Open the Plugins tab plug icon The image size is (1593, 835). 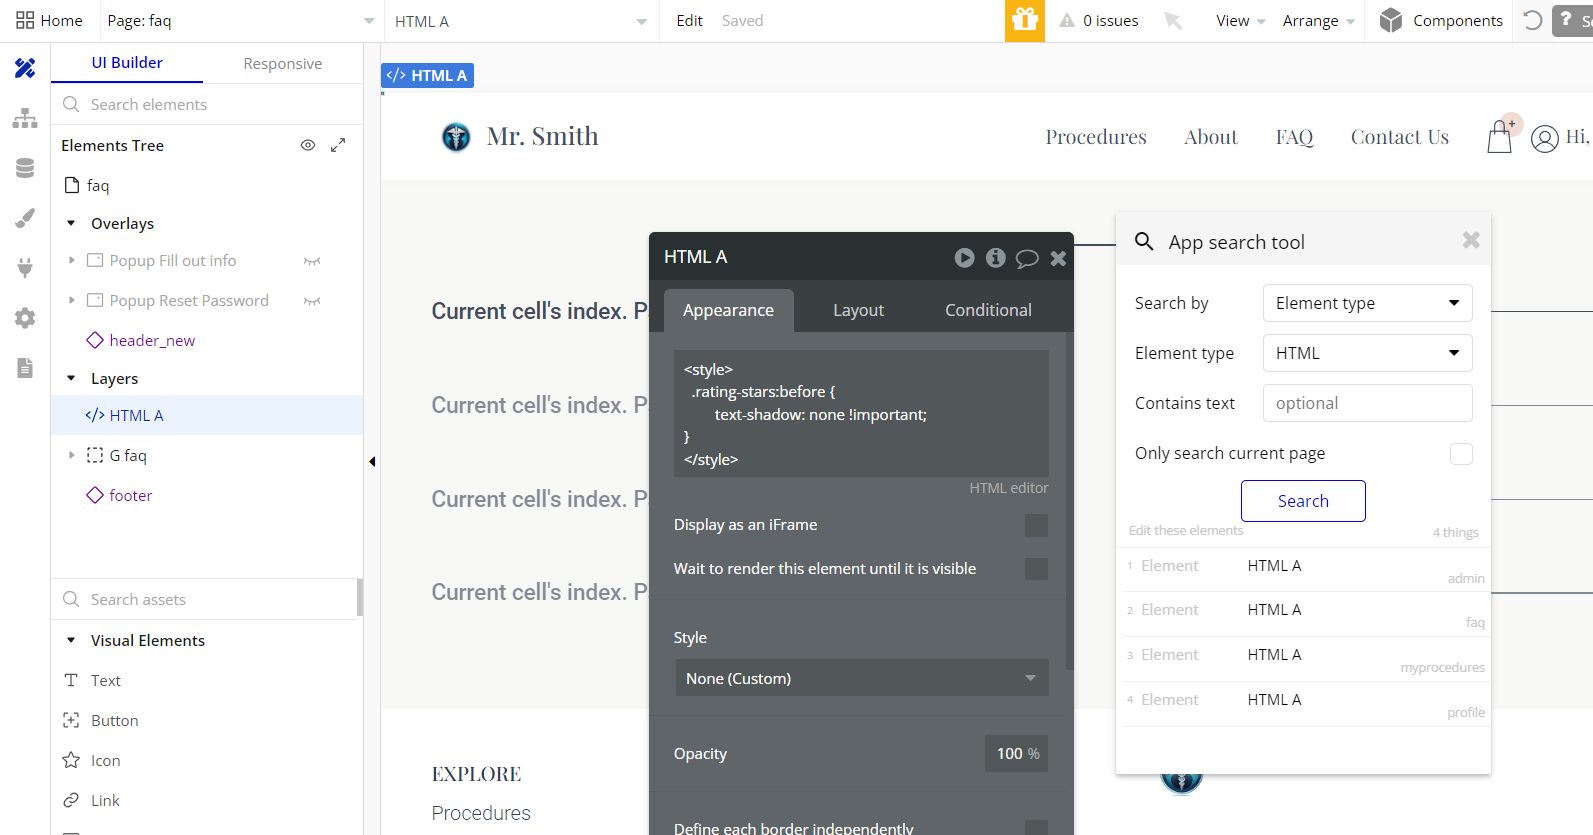[x=25, y=267]
